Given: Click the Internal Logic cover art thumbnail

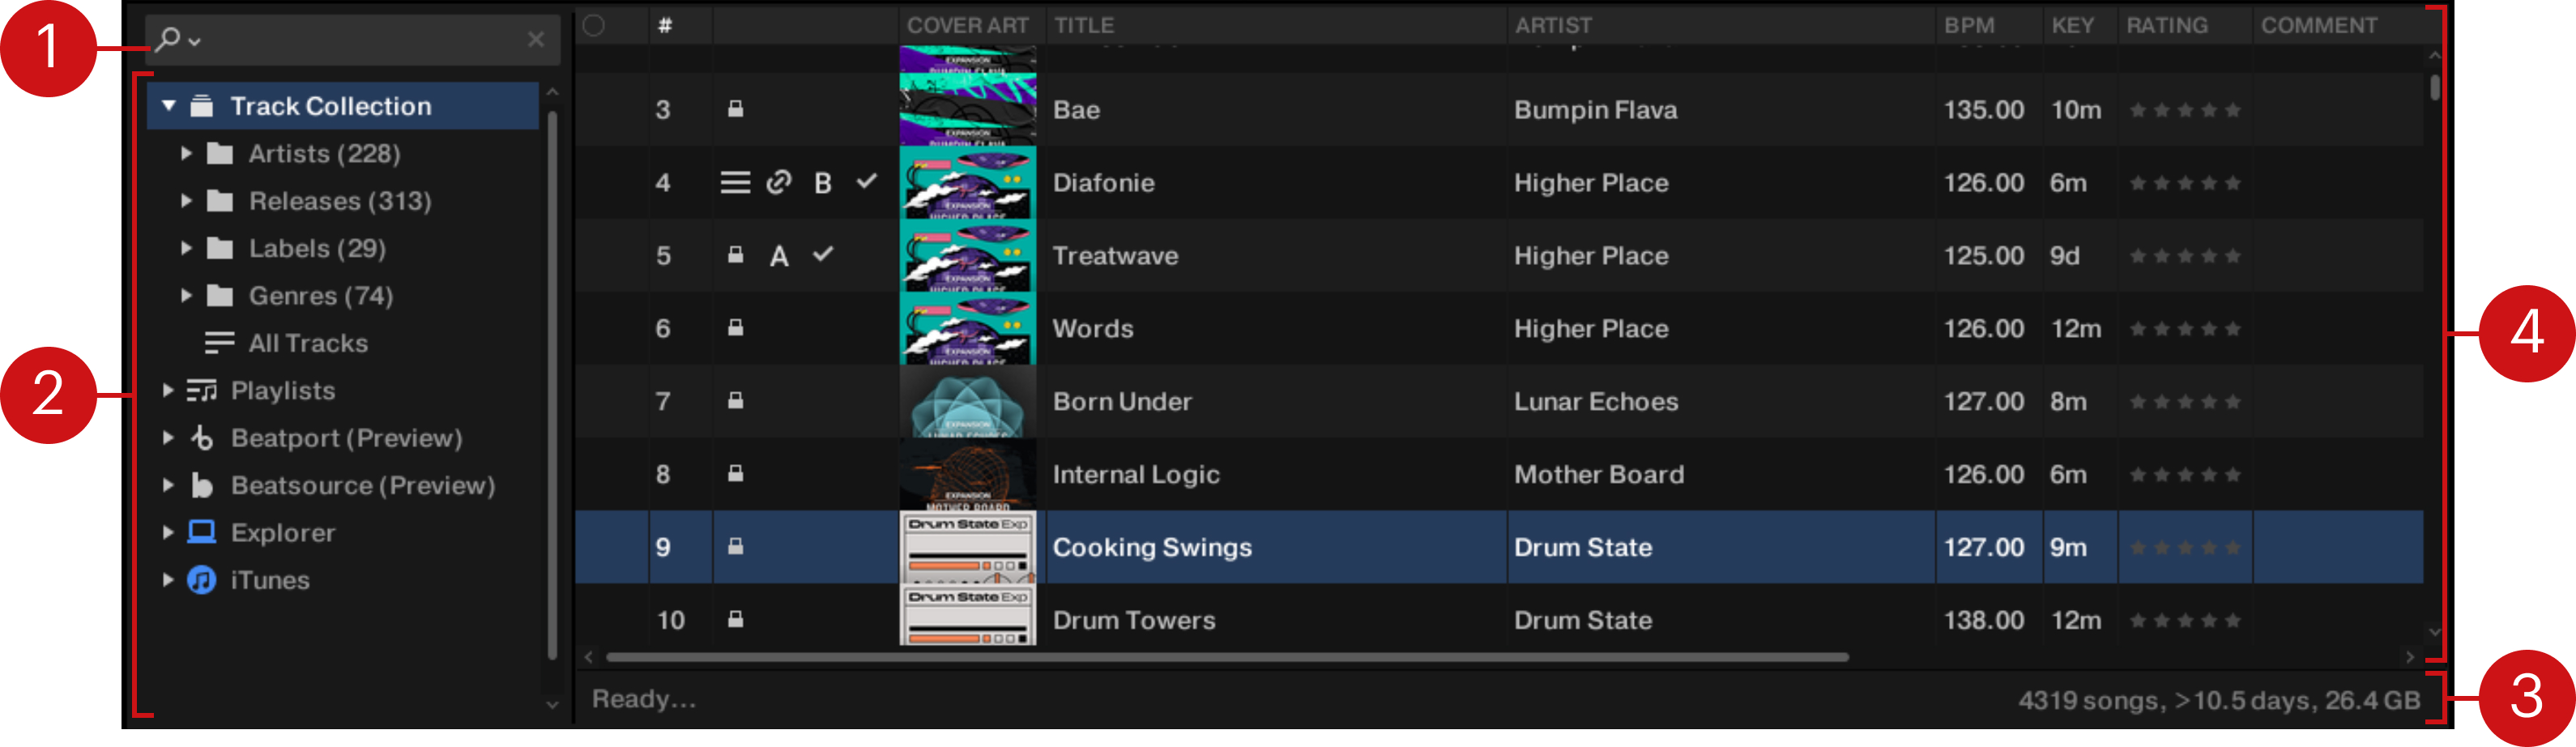Looking at the screenshot, I should (x=967, y=474).
